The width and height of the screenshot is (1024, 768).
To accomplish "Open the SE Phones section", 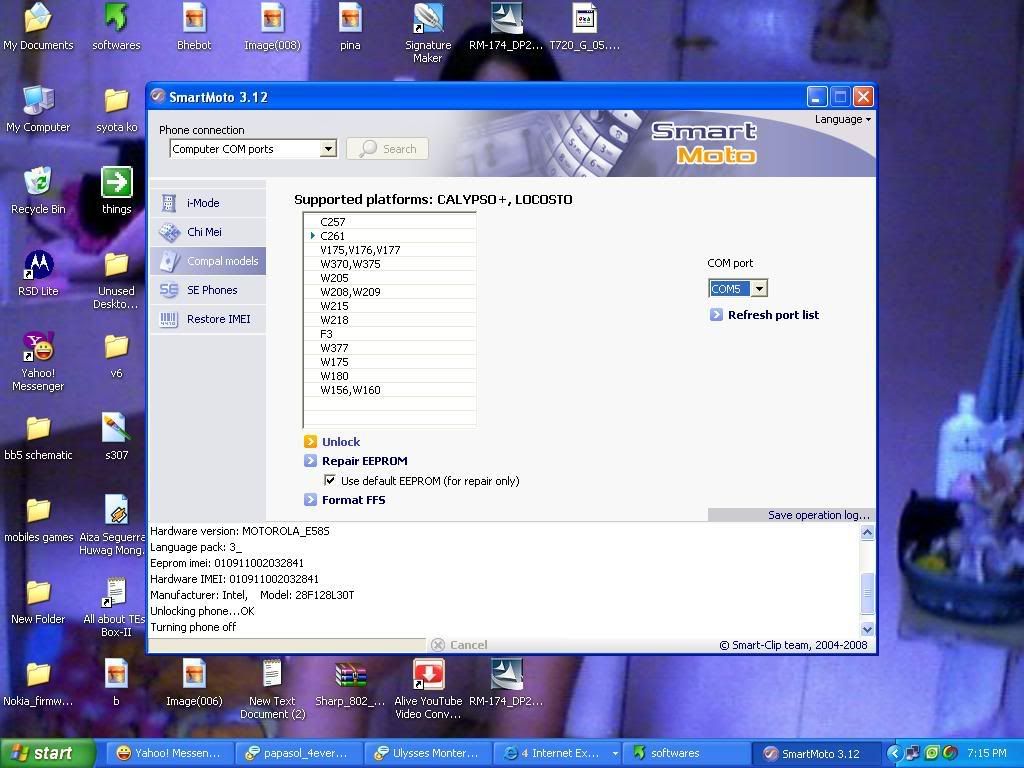I will [x=208, y=290].
